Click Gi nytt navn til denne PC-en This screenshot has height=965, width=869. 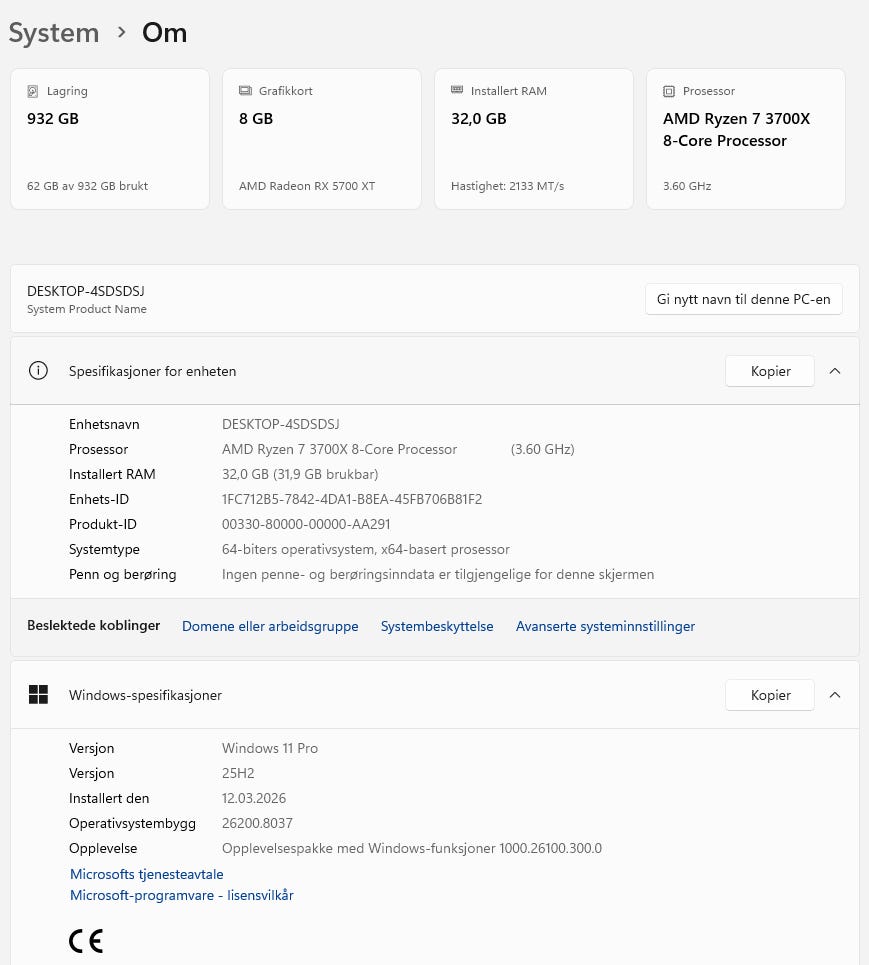(x=743, y=299)
